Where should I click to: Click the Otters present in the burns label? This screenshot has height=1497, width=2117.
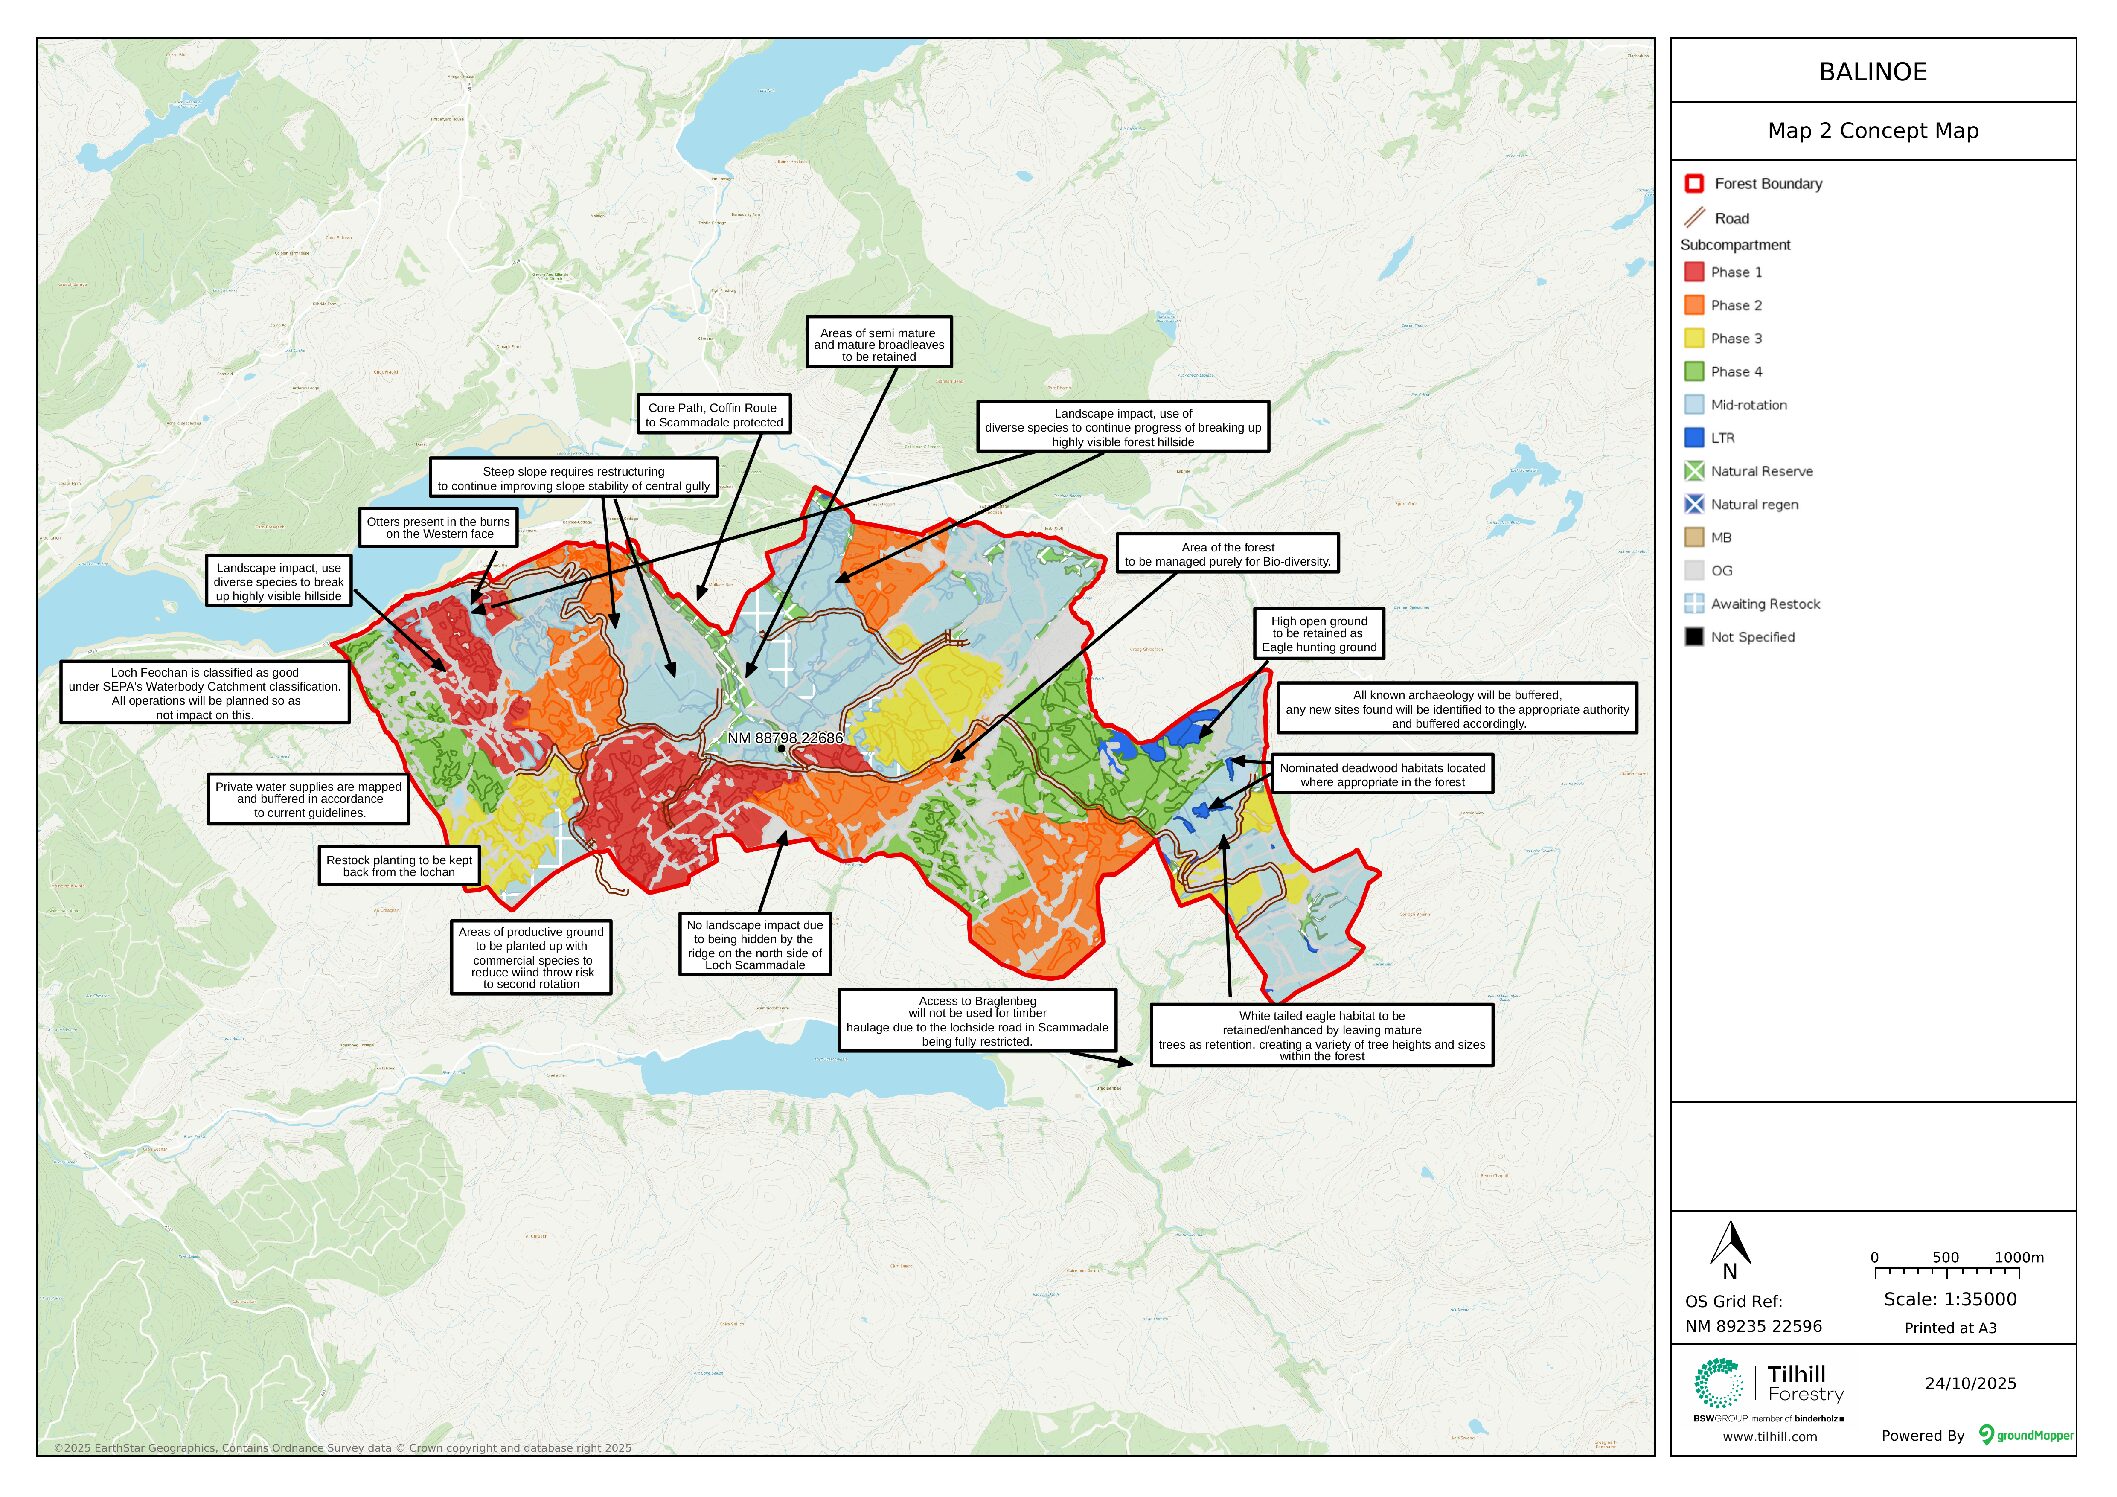[438, 527]
